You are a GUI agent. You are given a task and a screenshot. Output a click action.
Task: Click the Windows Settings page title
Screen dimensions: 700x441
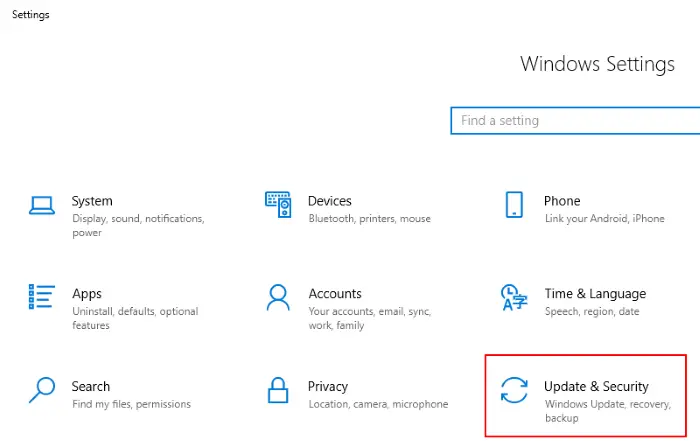coord(597,64)
